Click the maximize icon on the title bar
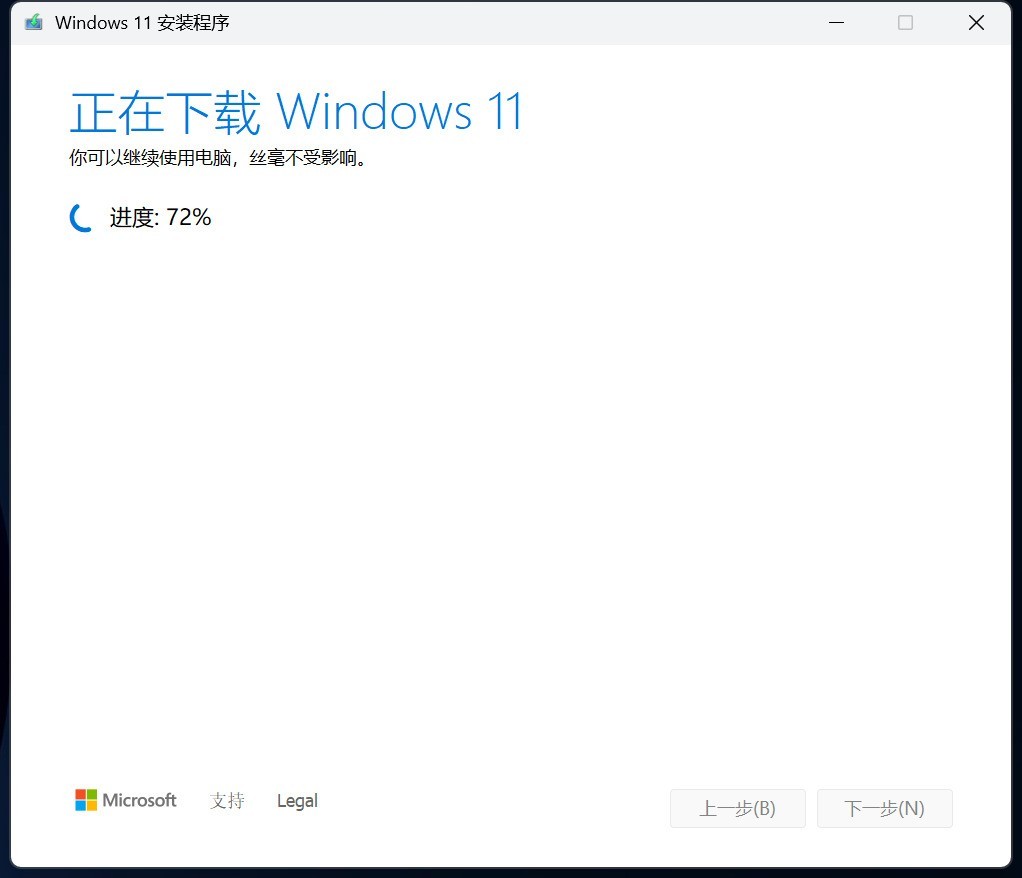 (906, 22)
